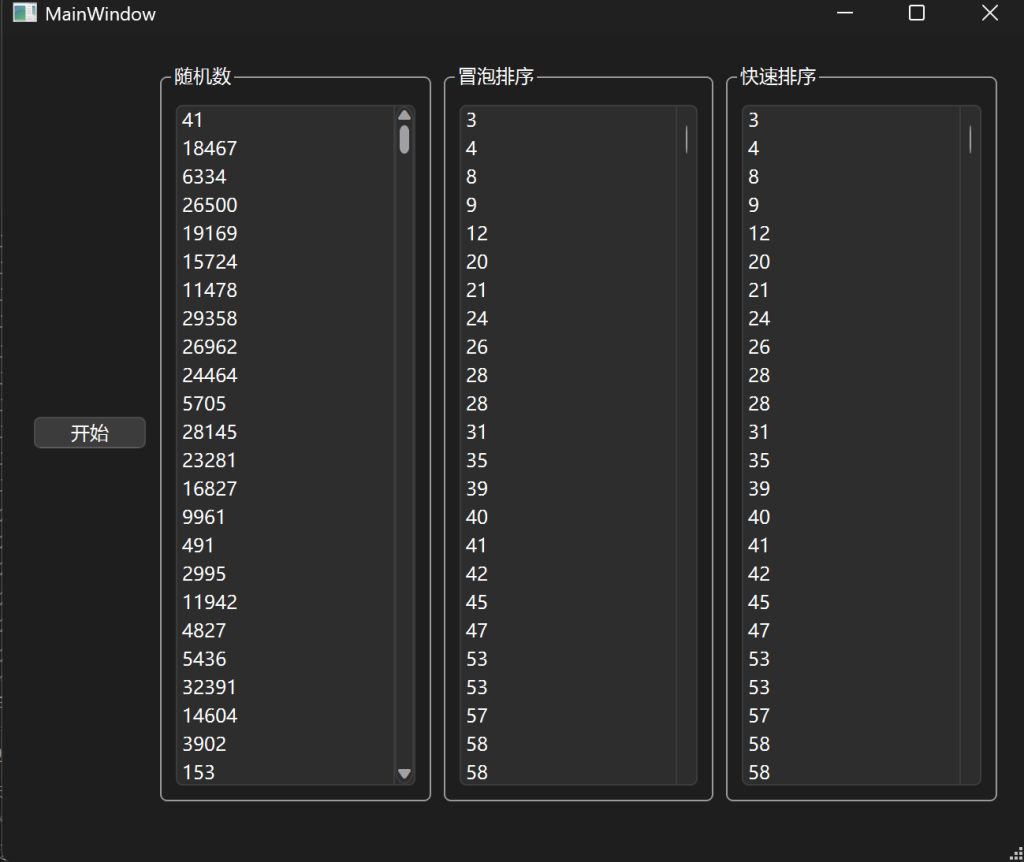Close the MainWindow window

(989, 14)
